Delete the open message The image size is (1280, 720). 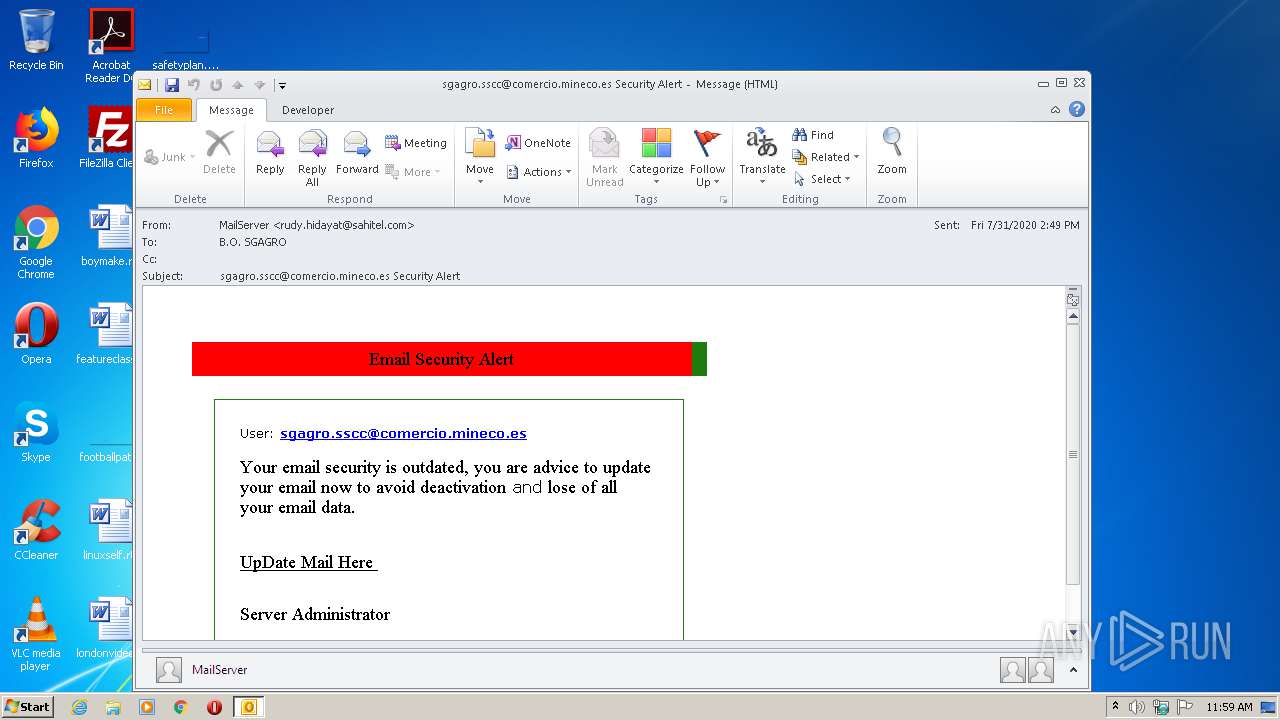pos(219,154)
